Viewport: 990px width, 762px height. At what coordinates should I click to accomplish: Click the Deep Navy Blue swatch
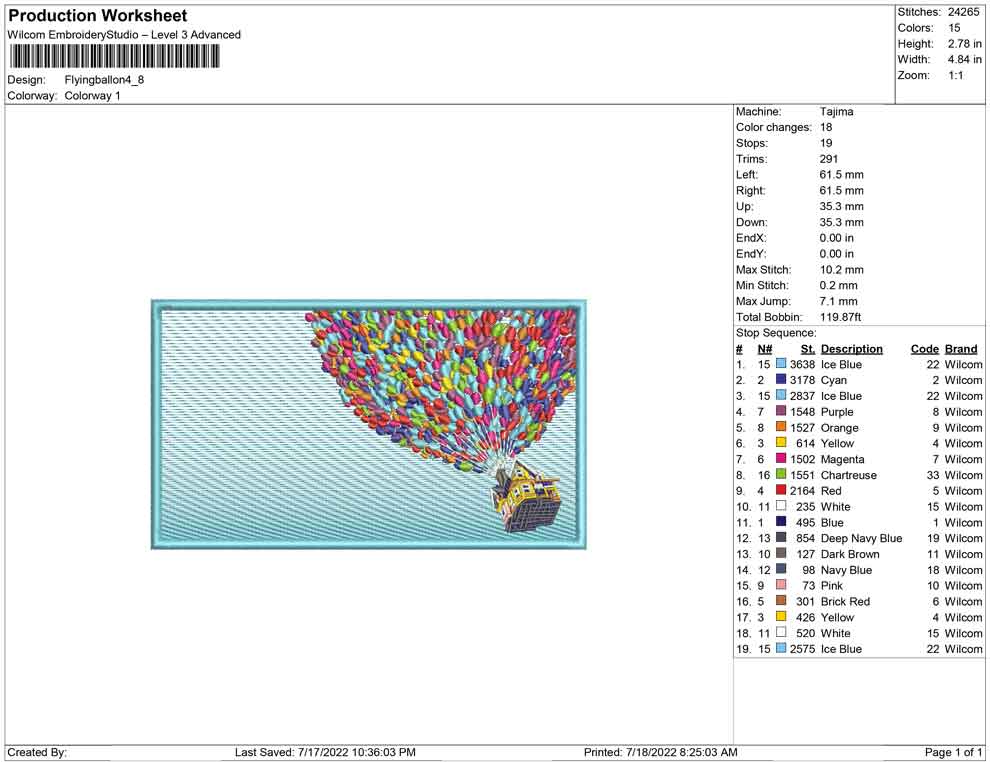coord(781,537)
